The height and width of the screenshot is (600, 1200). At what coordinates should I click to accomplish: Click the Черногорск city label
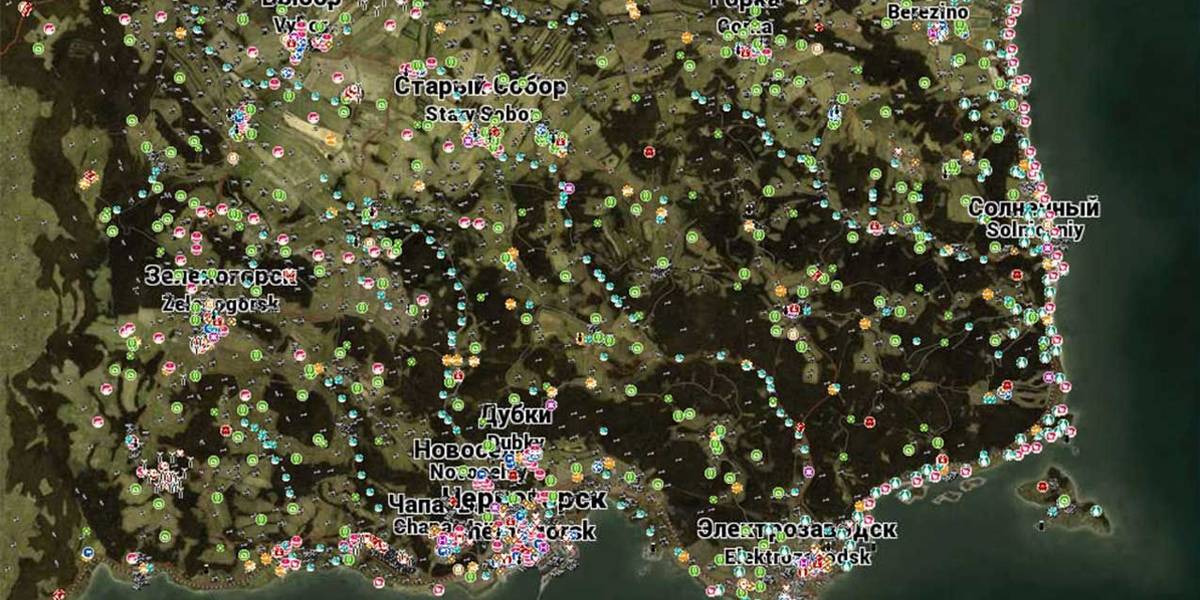coord(523,498)
